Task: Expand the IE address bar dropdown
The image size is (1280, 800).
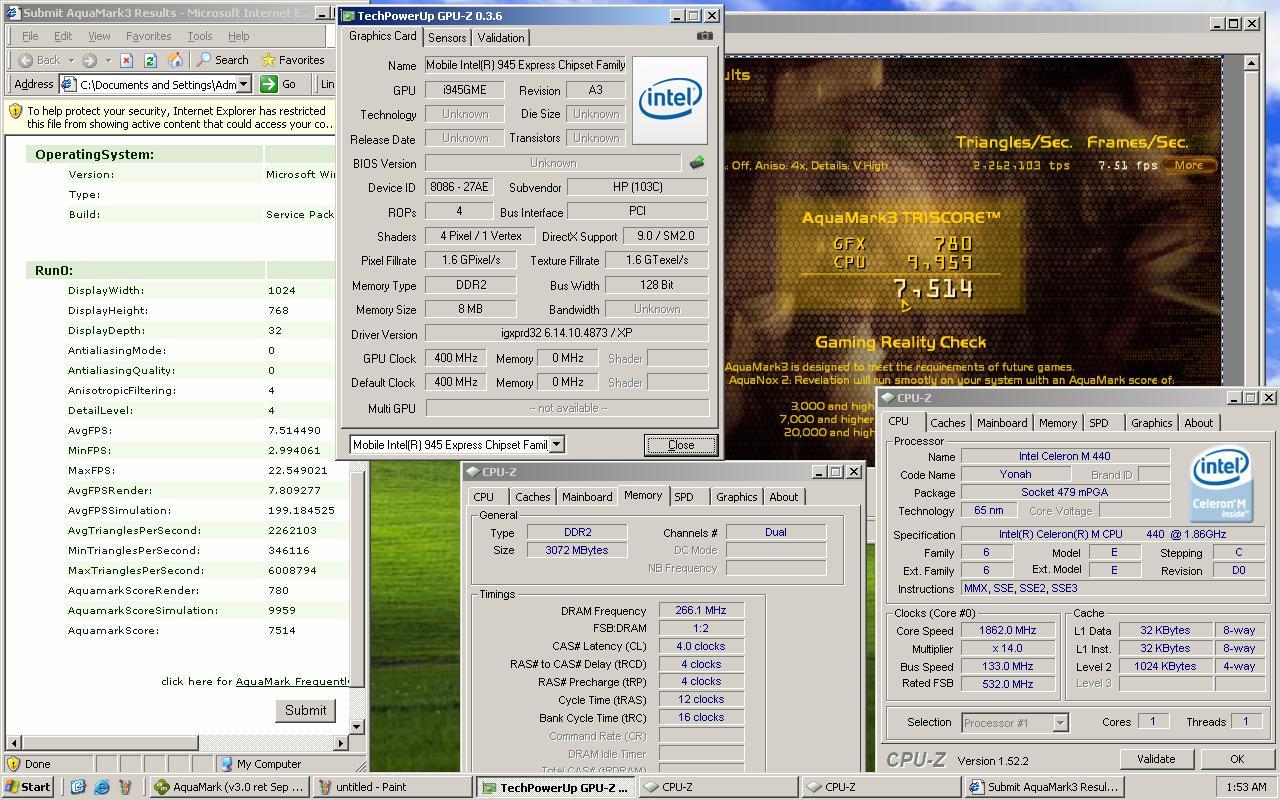Action: tap(245, 84)
